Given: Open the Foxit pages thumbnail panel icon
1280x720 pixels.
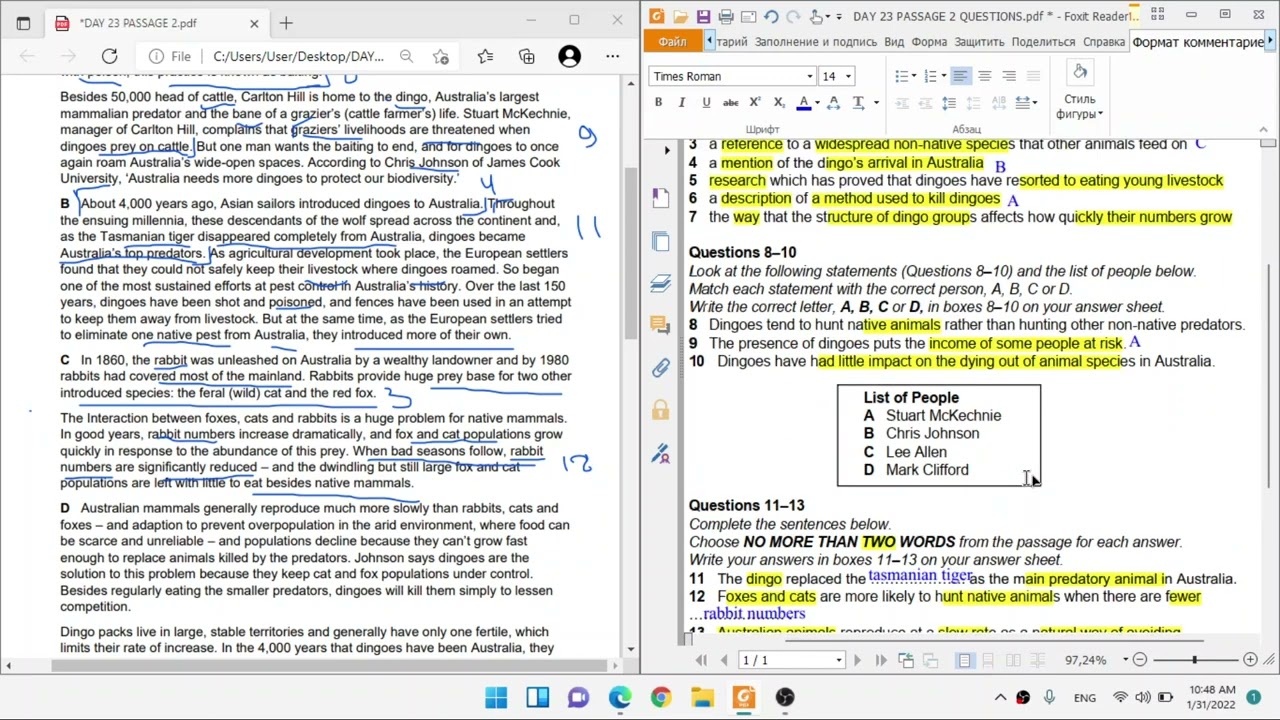Looking at the screenshot, I should click(x=660, y=241).
